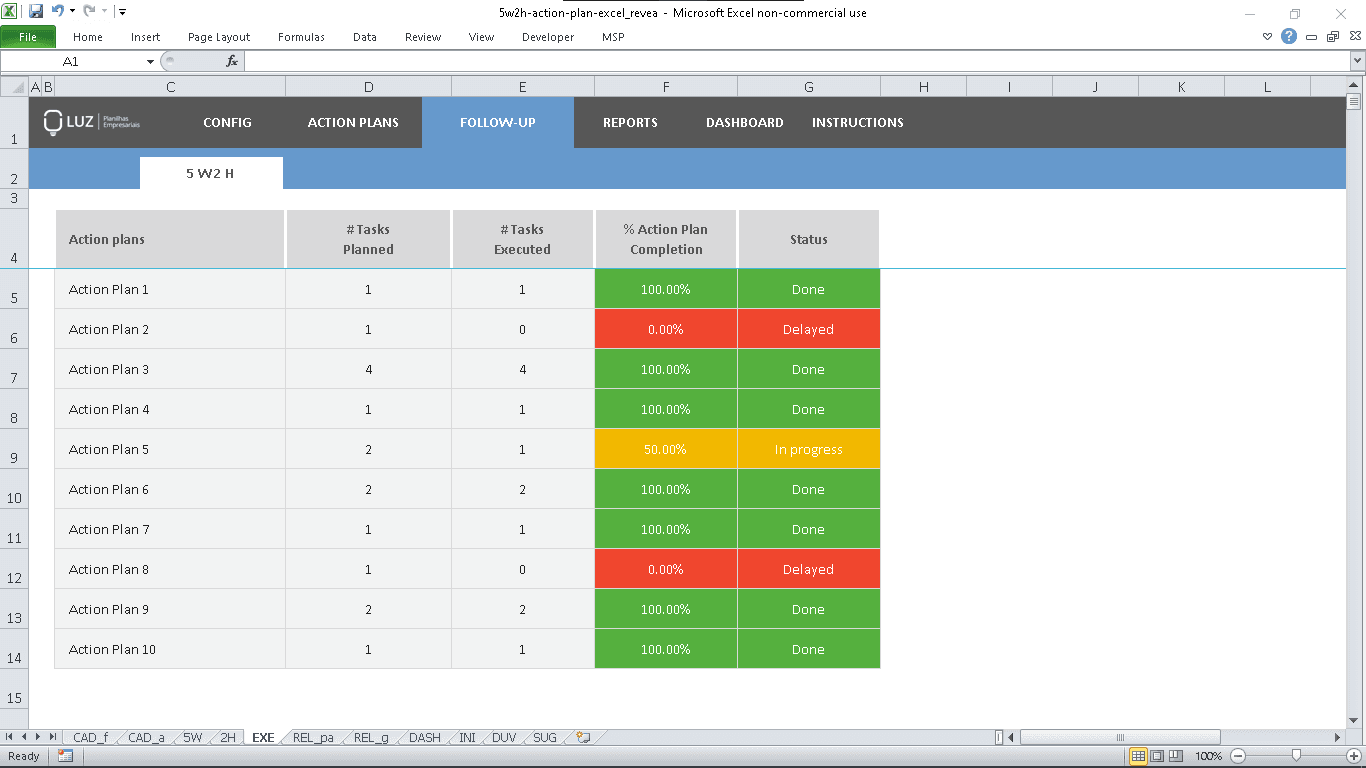Switch to the REL_pa sheet tab
The image size is (1366, 768).
pyautogui.click(x=313, y=737)
